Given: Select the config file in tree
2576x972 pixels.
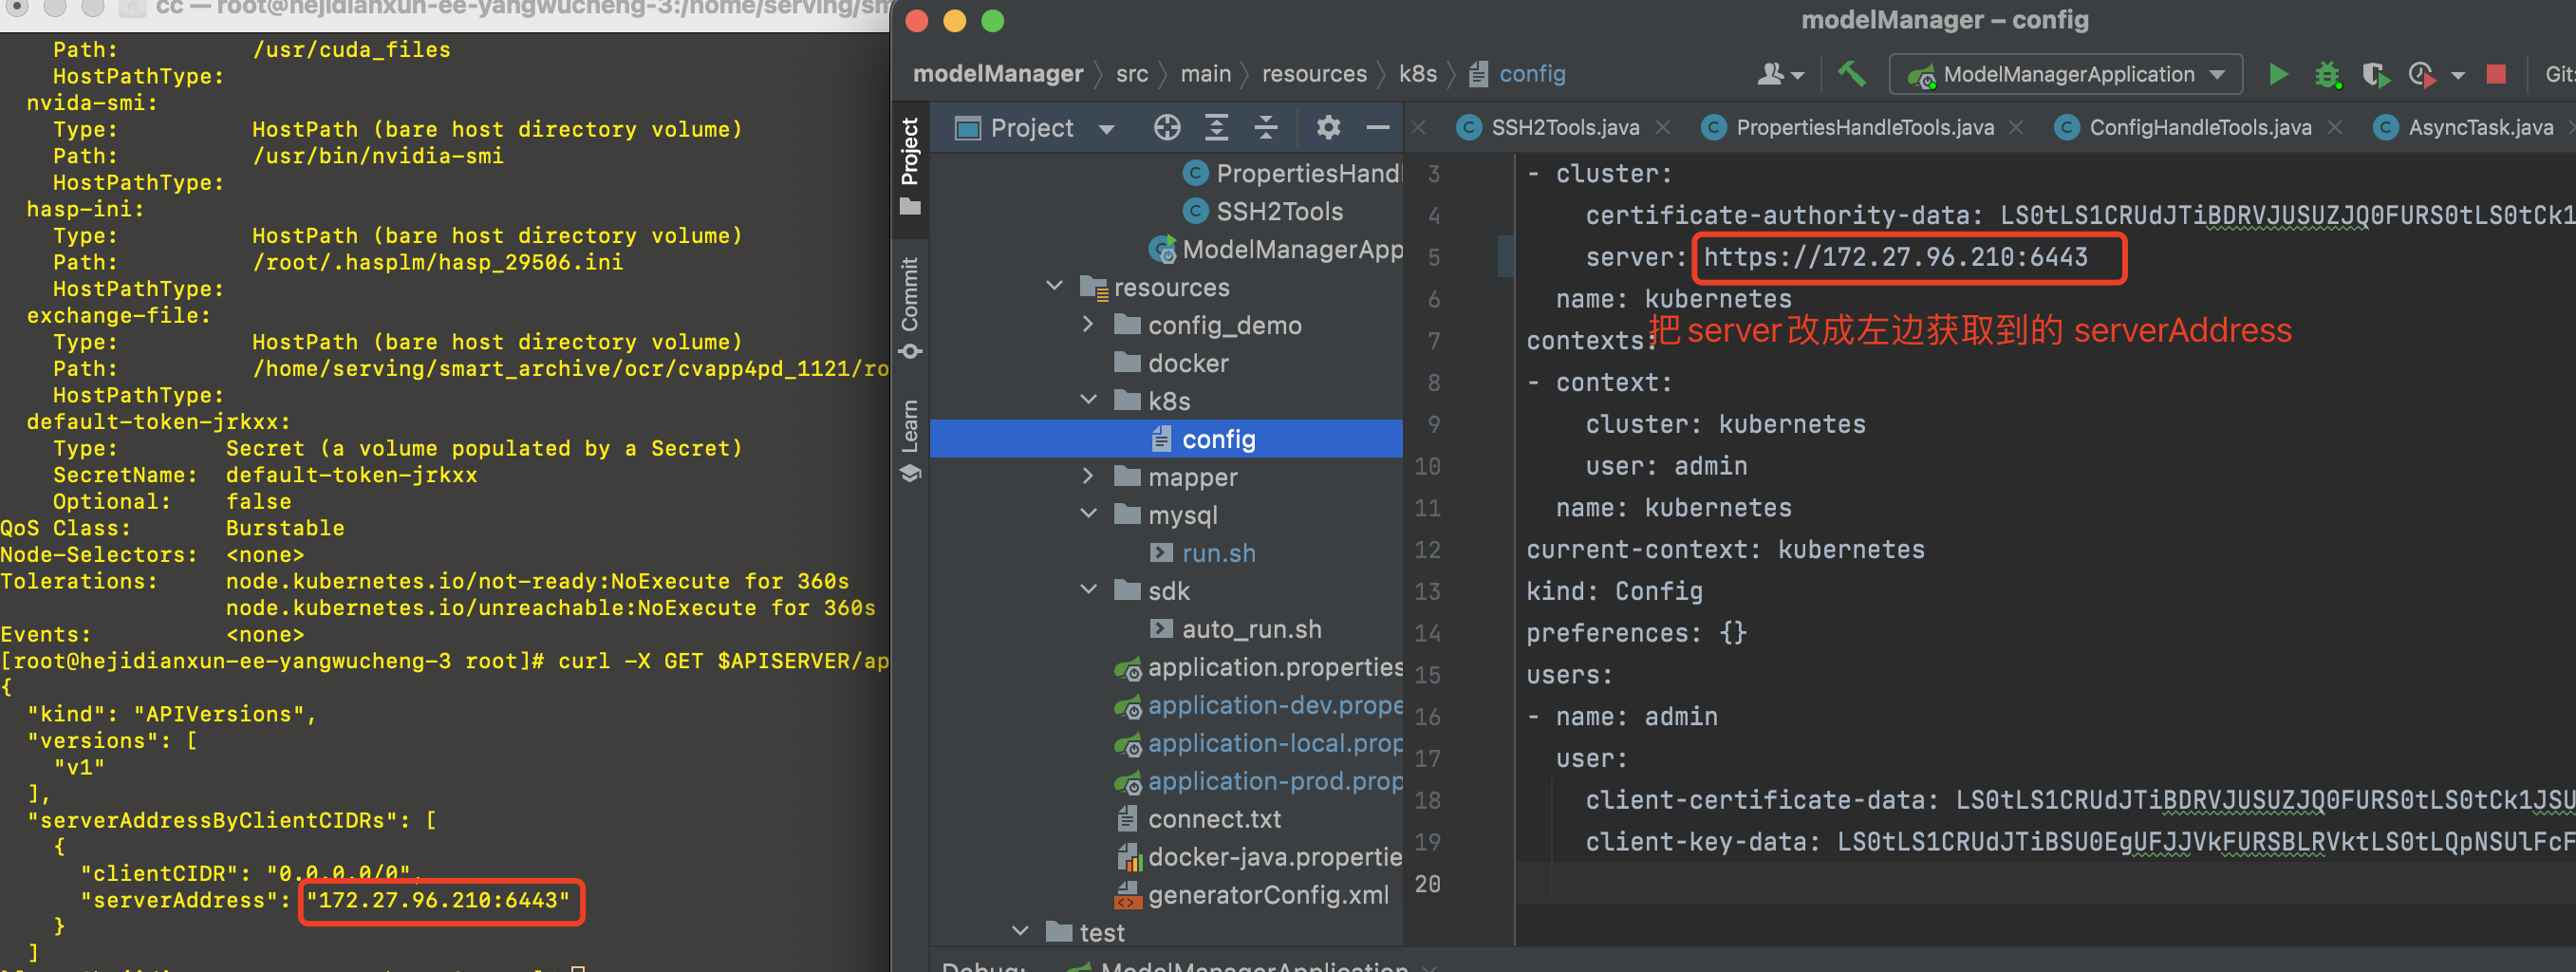Looking at the screenshot, I should pyautogui.click(x=1166, y=438).
